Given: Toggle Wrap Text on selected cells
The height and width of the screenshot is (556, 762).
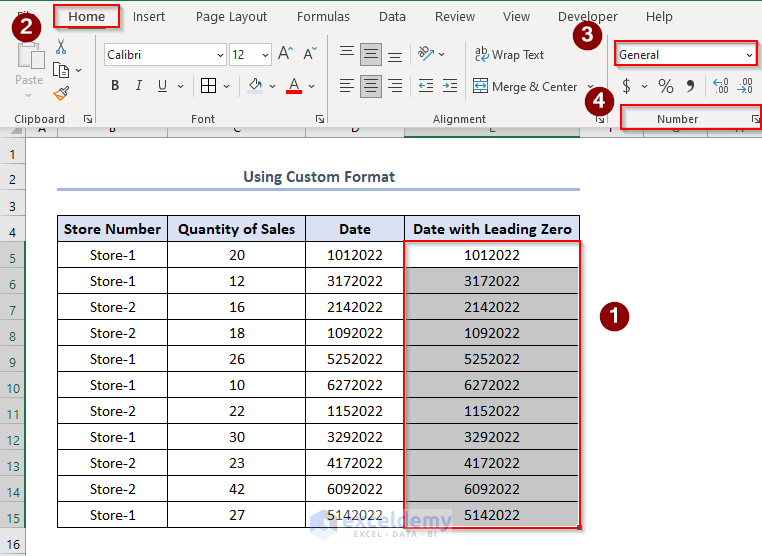Looking at the screenshot, I should [x=509, y=55].
